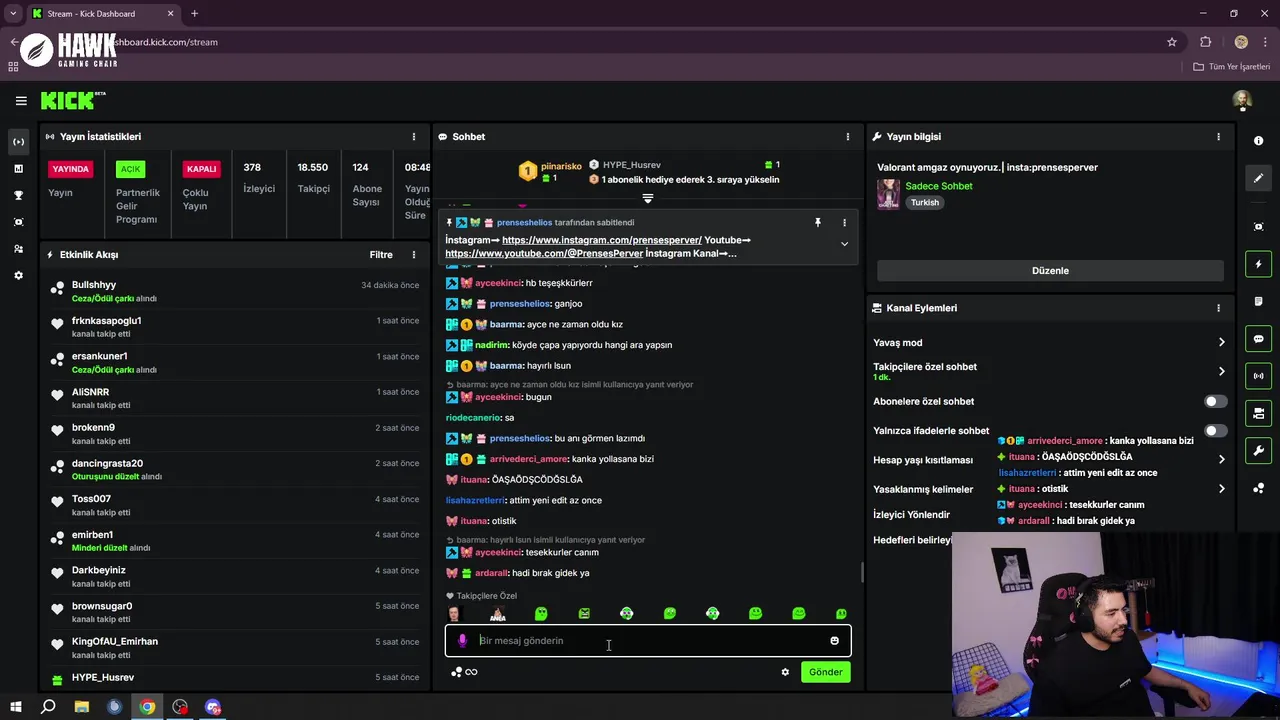Toggle the lightning bolt widget in right sidebar
This screenshot has width=1280, height=720.
(x=1259, y=264)
